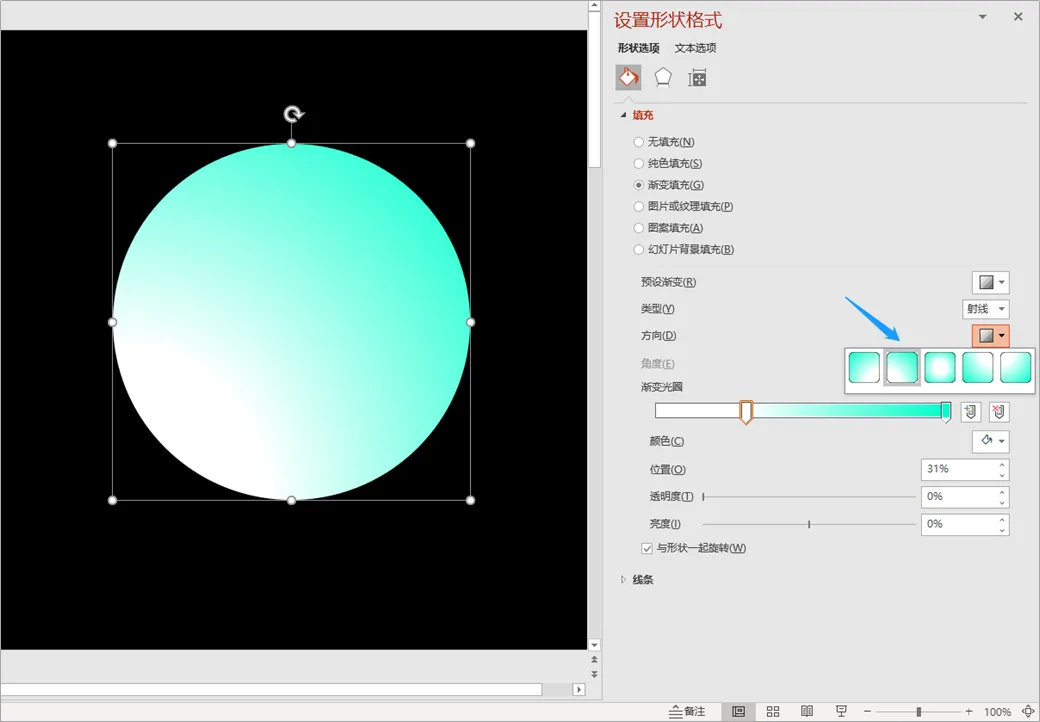Click the Position (位置) 31% field

coord(965,469)
